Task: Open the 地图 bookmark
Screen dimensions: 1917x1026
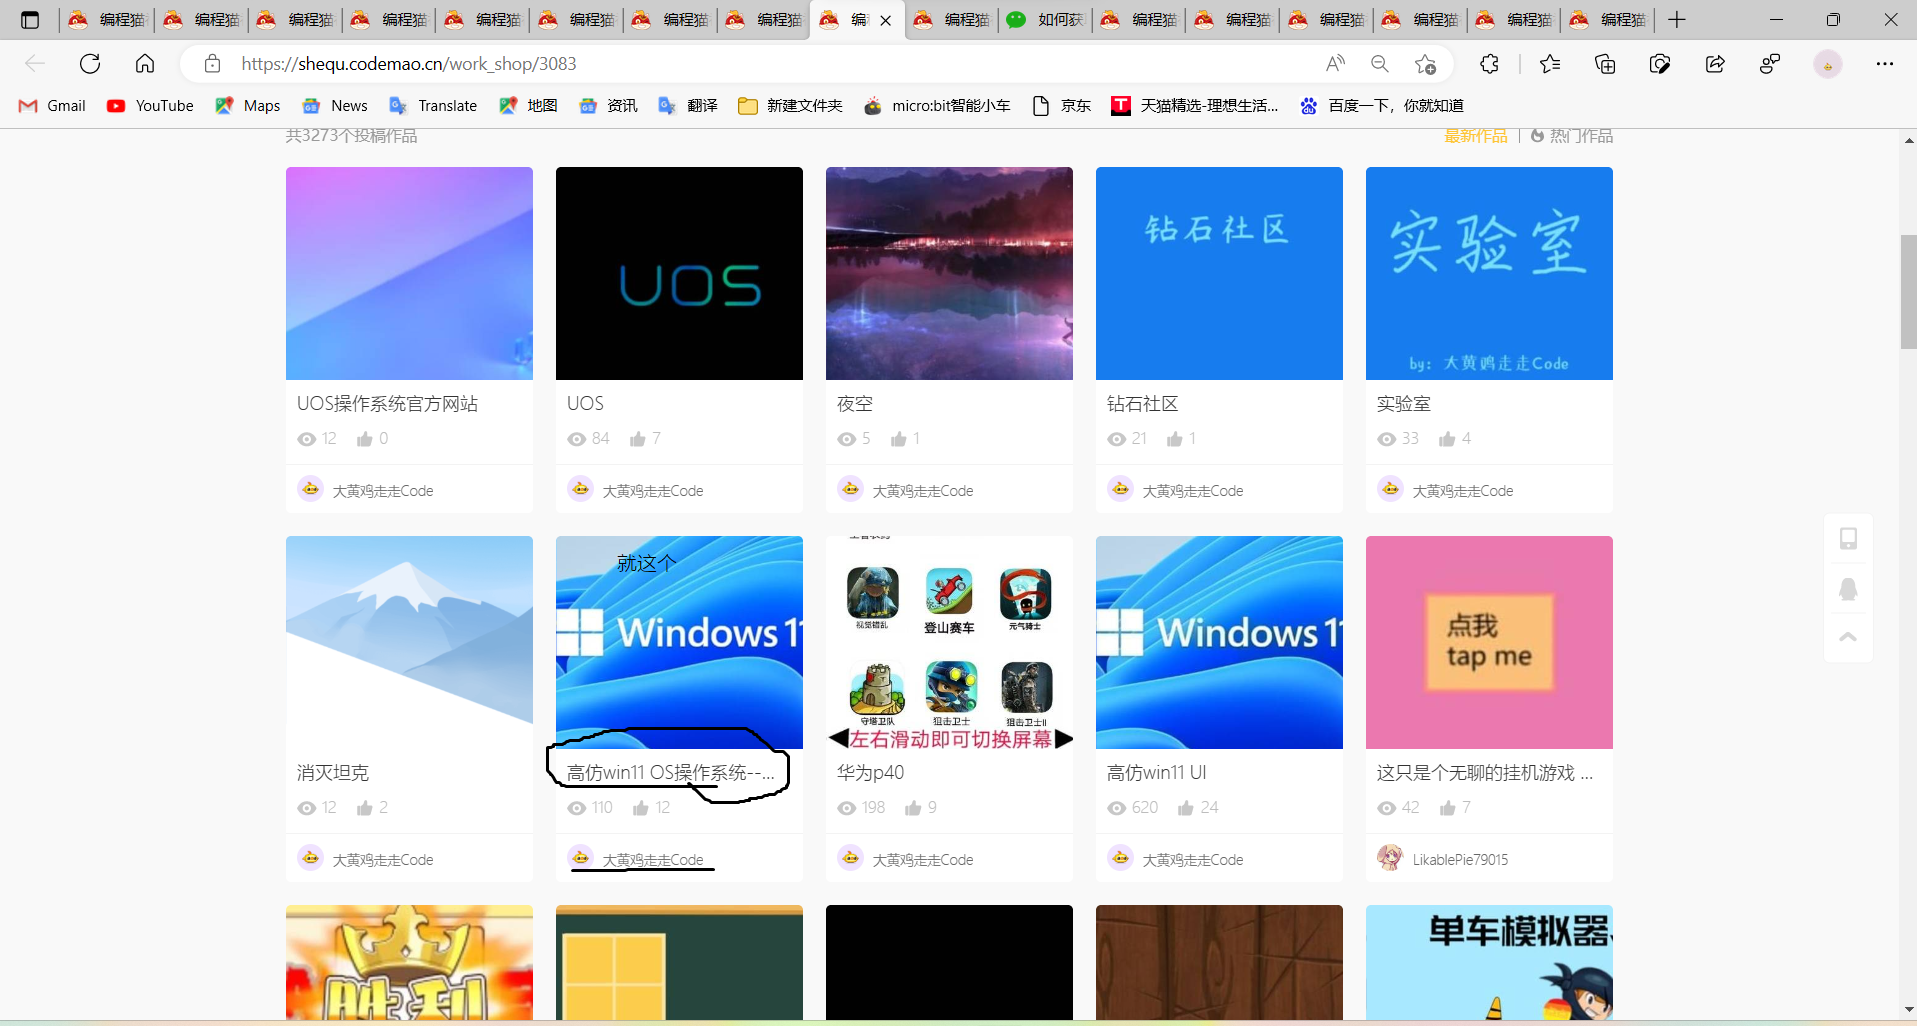Action: click(x=528, y=106)
